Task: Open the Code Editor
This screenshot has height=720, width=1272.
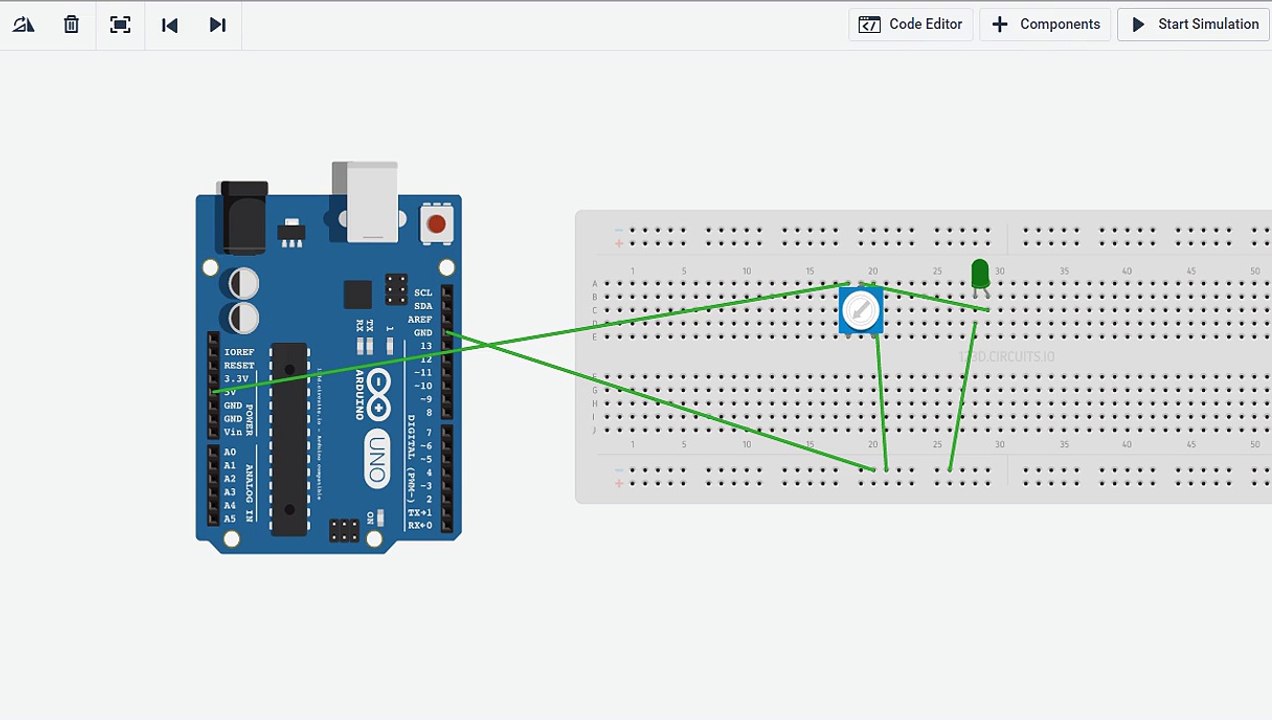Action: click(911, 24)
